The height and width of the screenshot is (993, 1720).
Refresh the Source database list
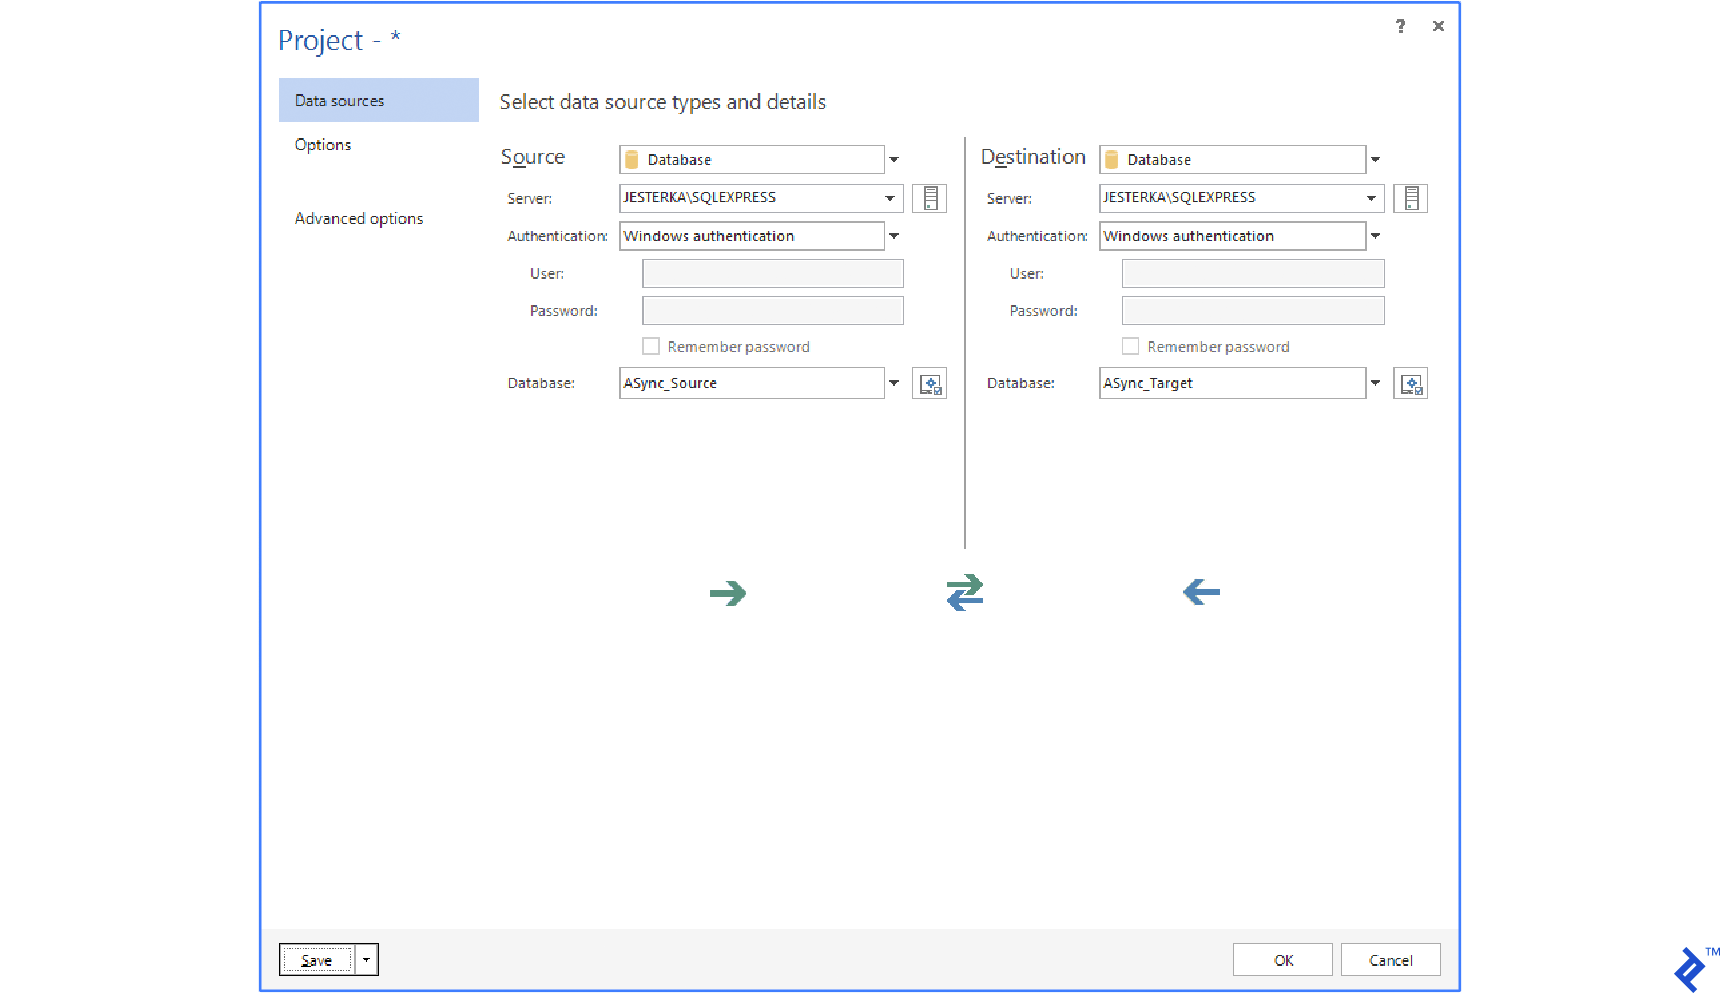click(929, 382)
